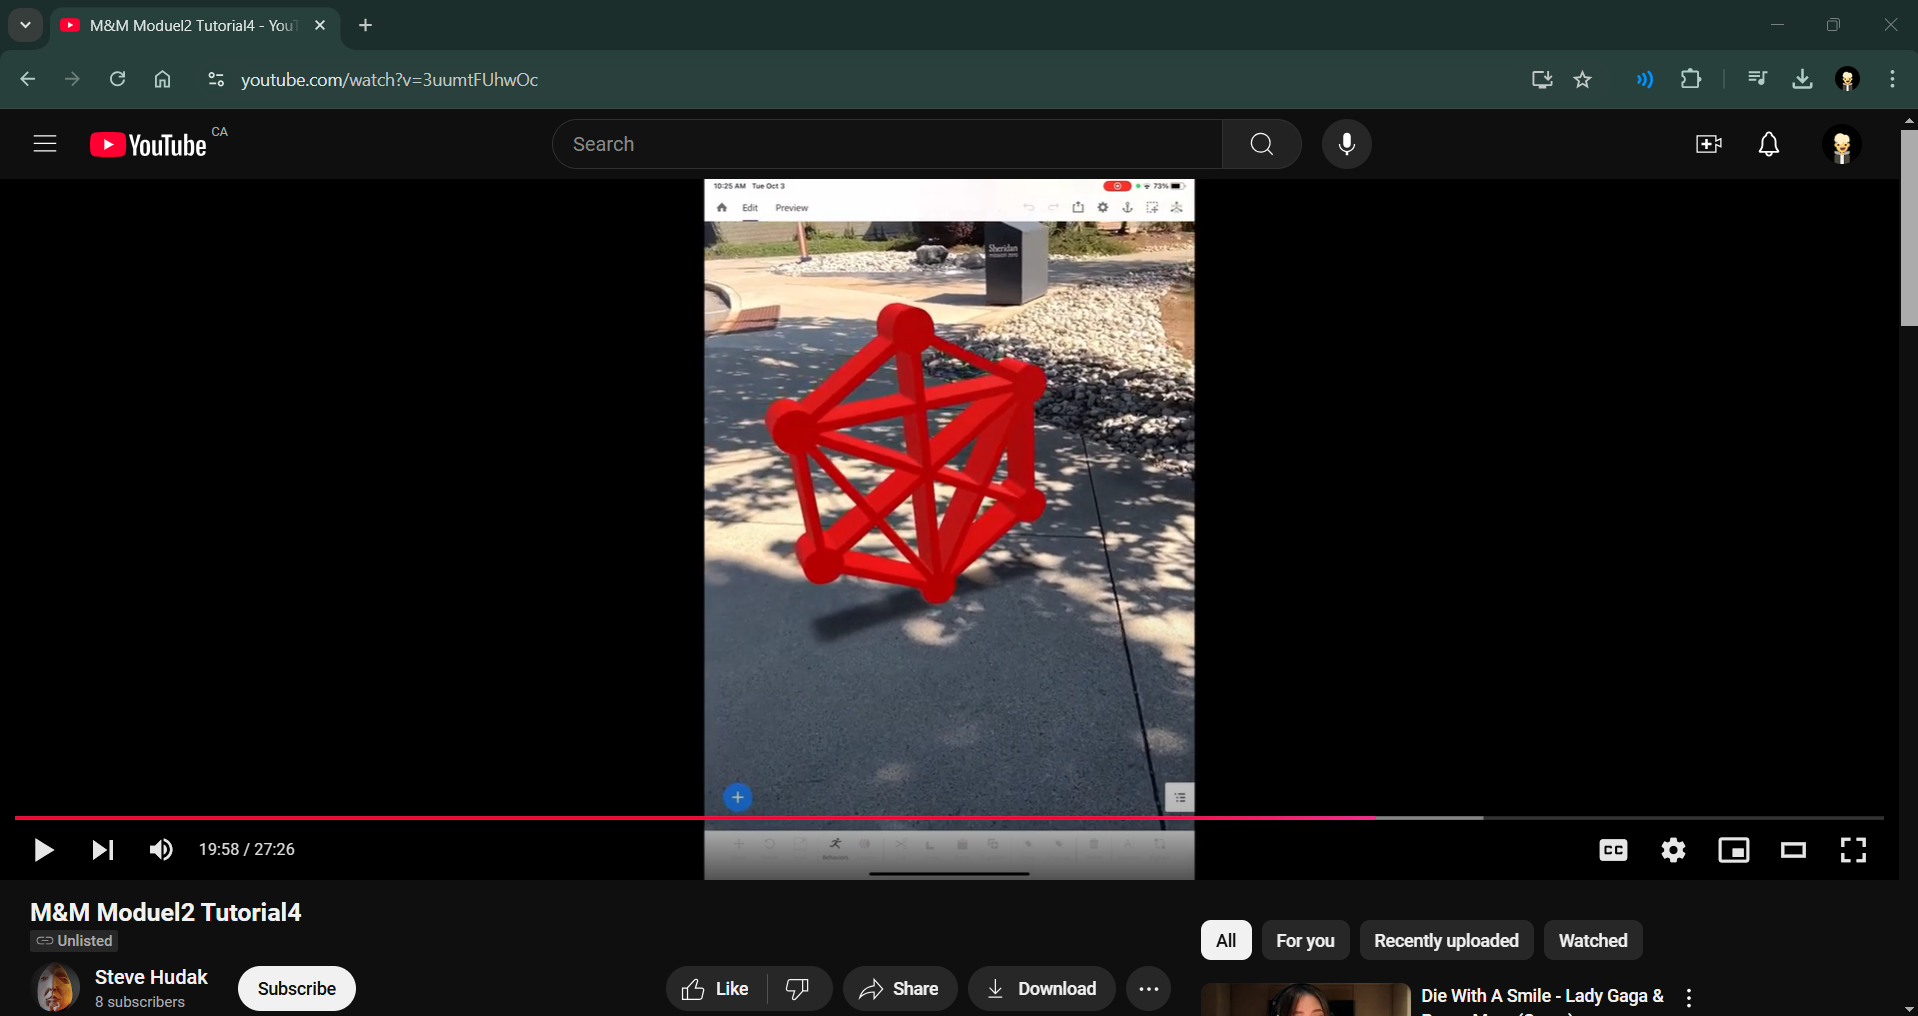1918x1016 pixels.
Task: Search with your voice microphone
Action: coord(1346,144)
